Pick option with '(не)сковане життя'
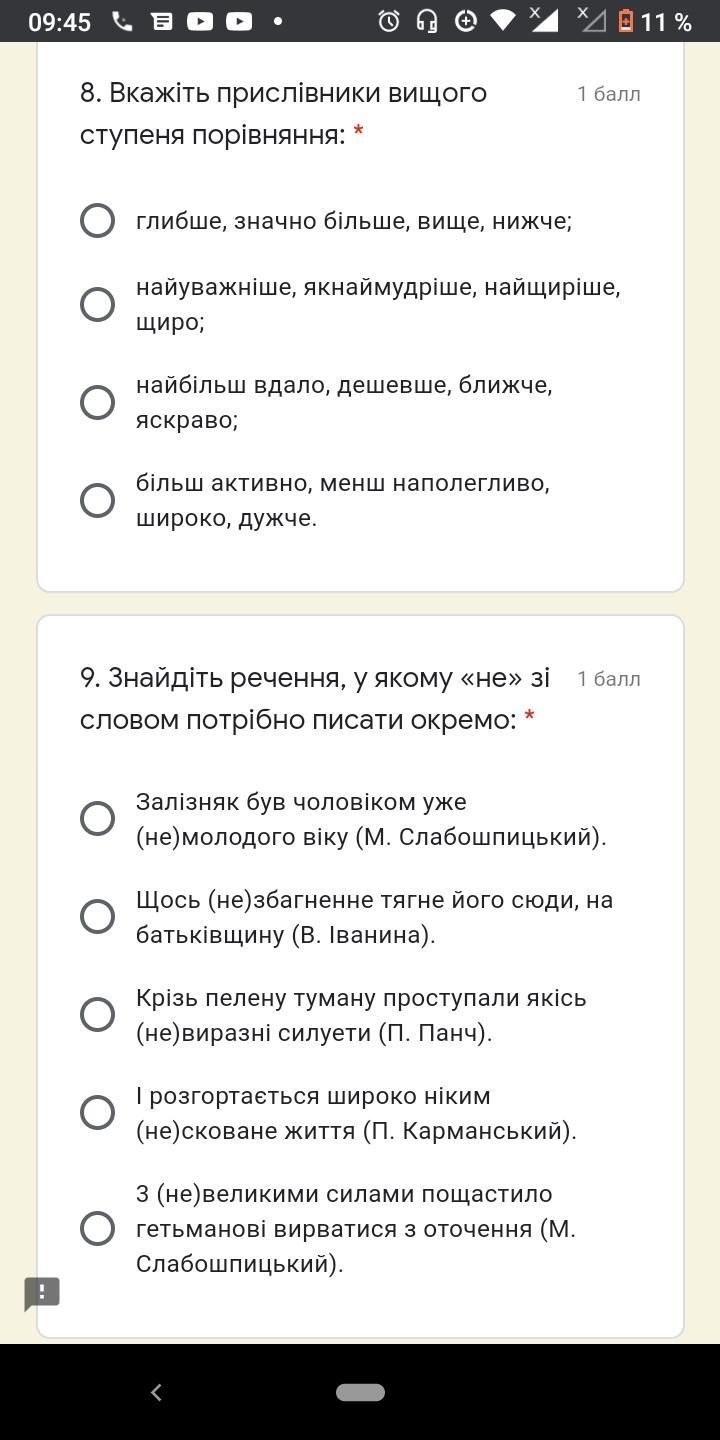The width and height of the screenshot is (720, 1440). (x=97, y=1113)
